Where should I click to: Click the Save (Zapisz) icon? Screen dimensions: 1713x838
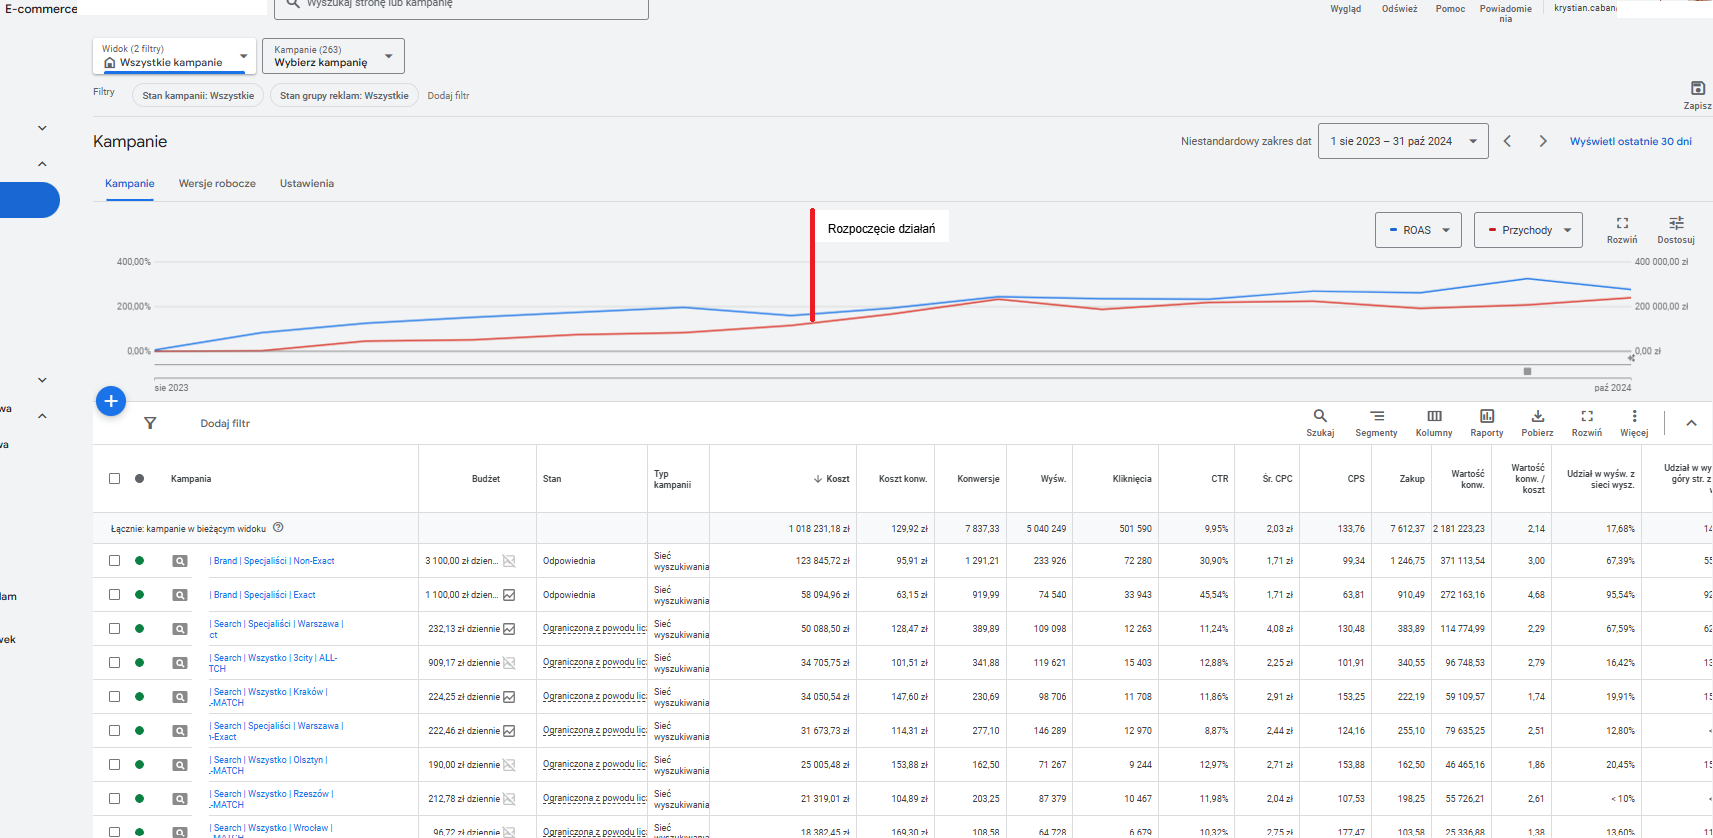coord(1697,88)
